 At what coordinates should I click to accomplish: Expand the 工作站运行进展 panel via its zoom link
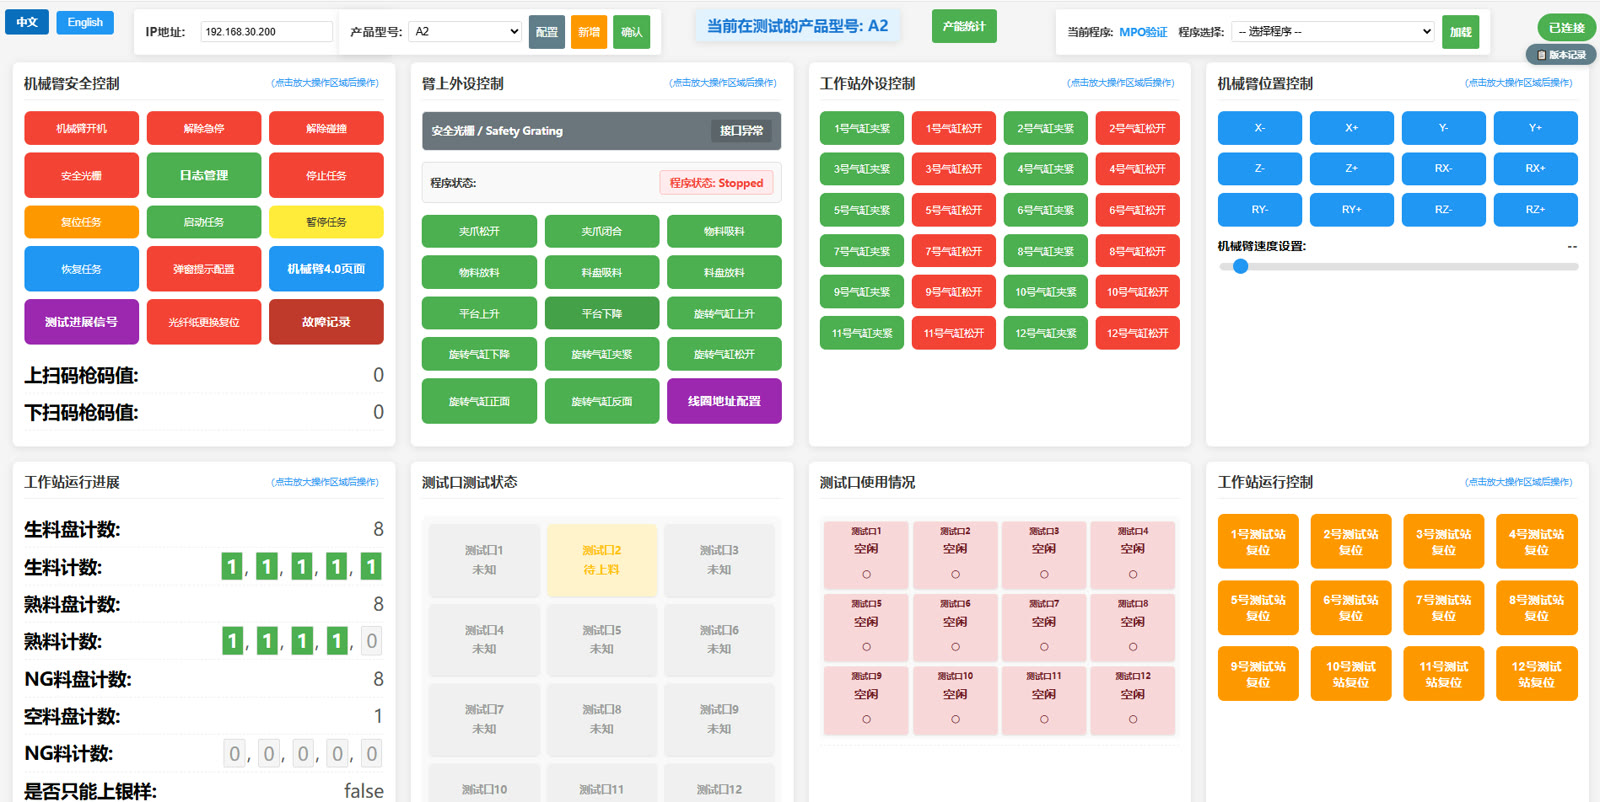(x=325, y=482)
